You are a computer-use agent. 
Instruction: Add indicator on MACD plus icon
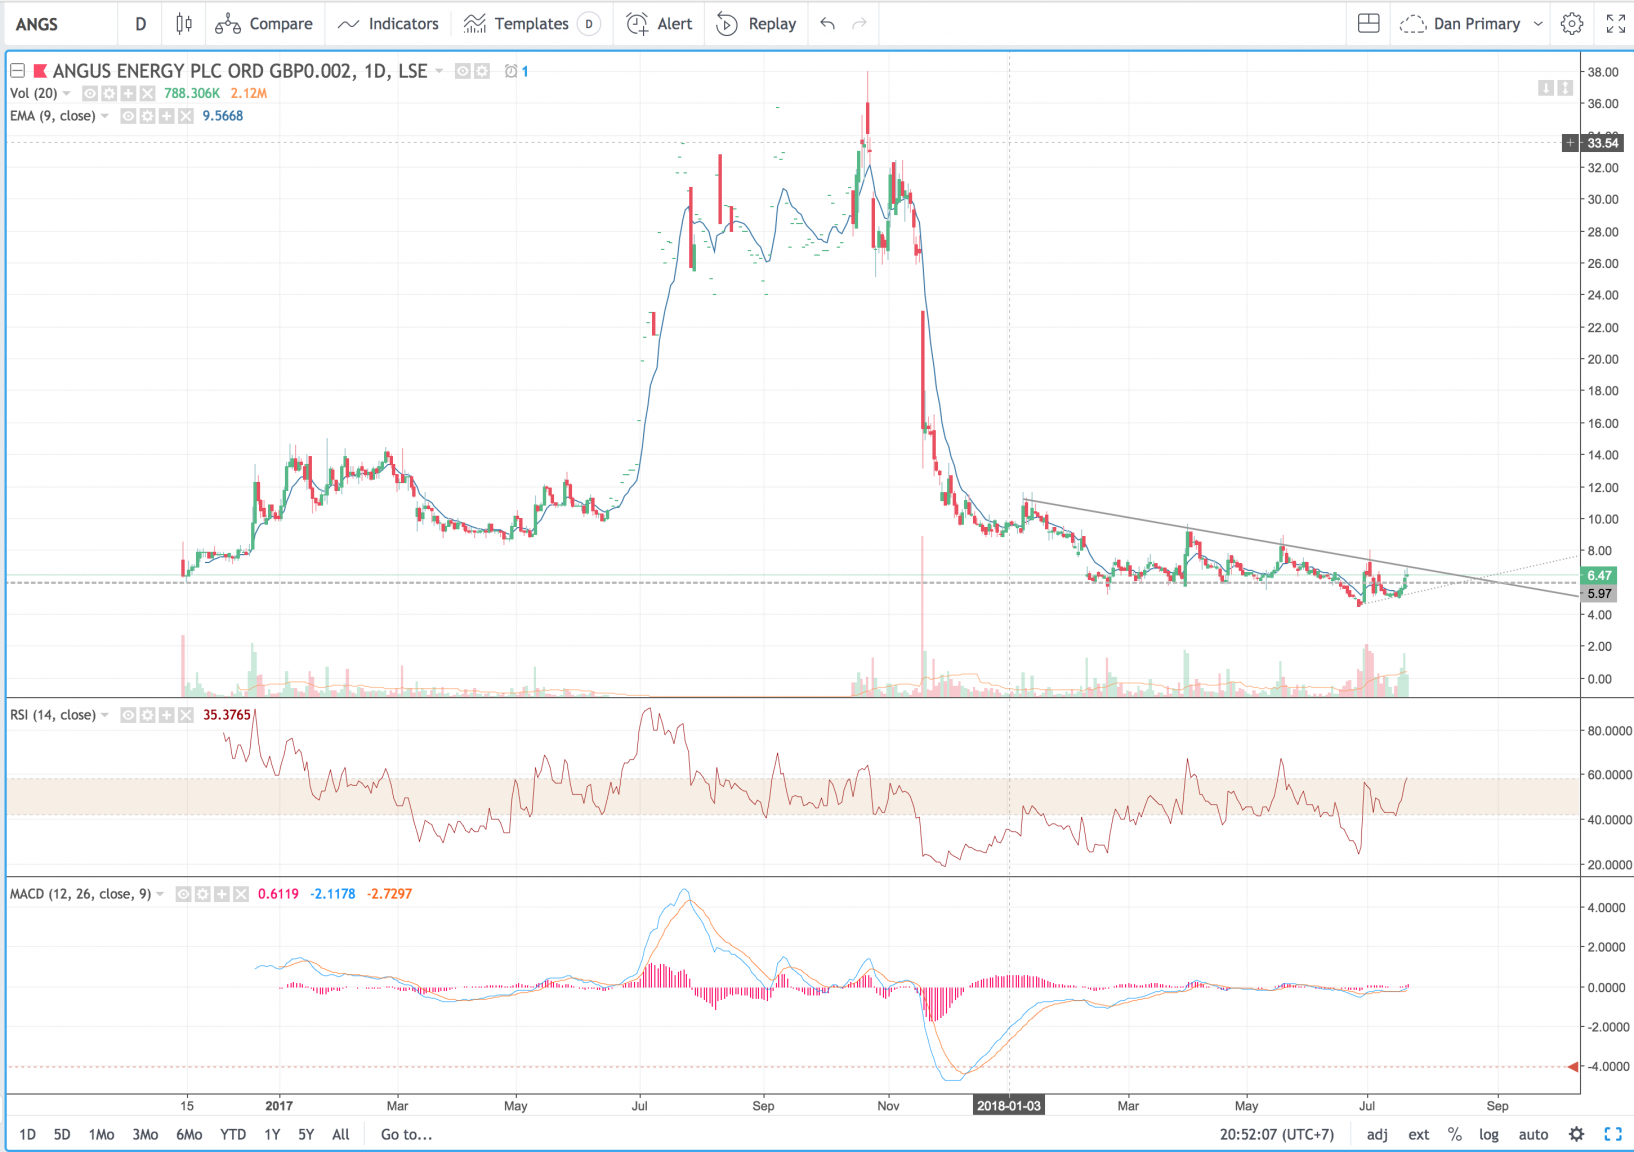(221, 894)
